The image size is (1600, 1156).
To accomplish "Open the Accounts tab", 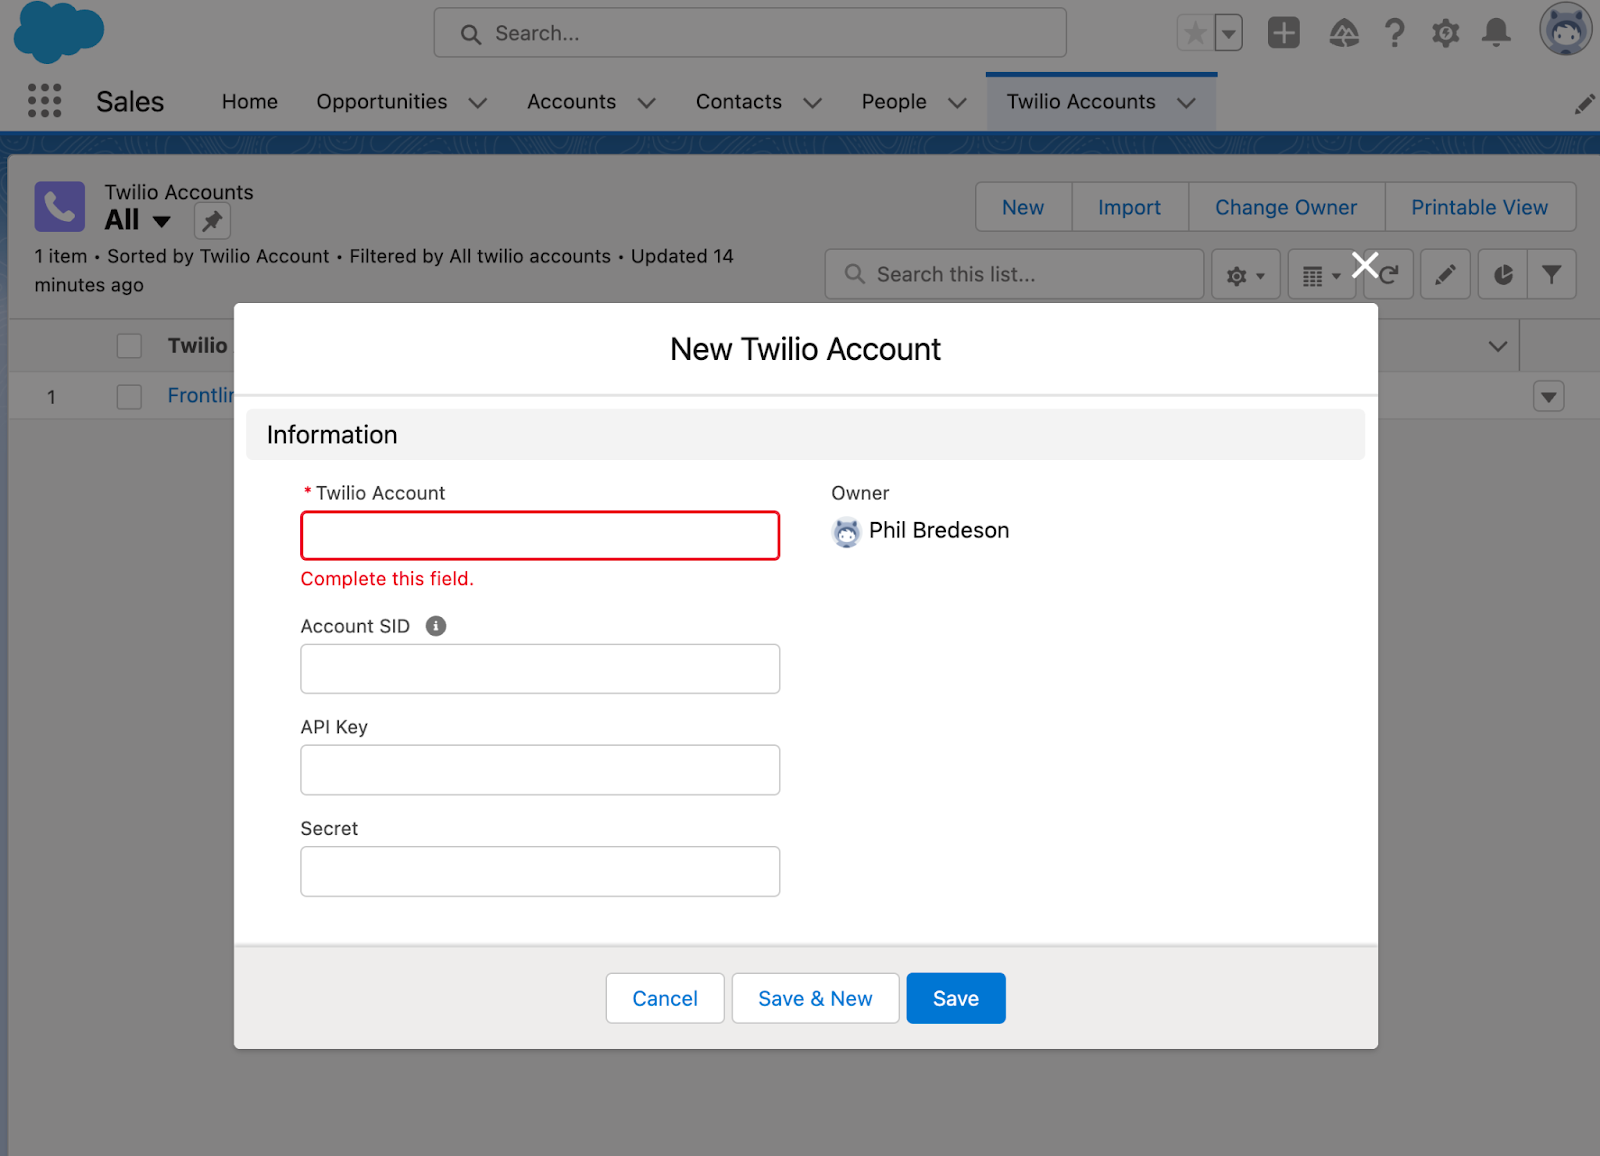I will point(572,102).
